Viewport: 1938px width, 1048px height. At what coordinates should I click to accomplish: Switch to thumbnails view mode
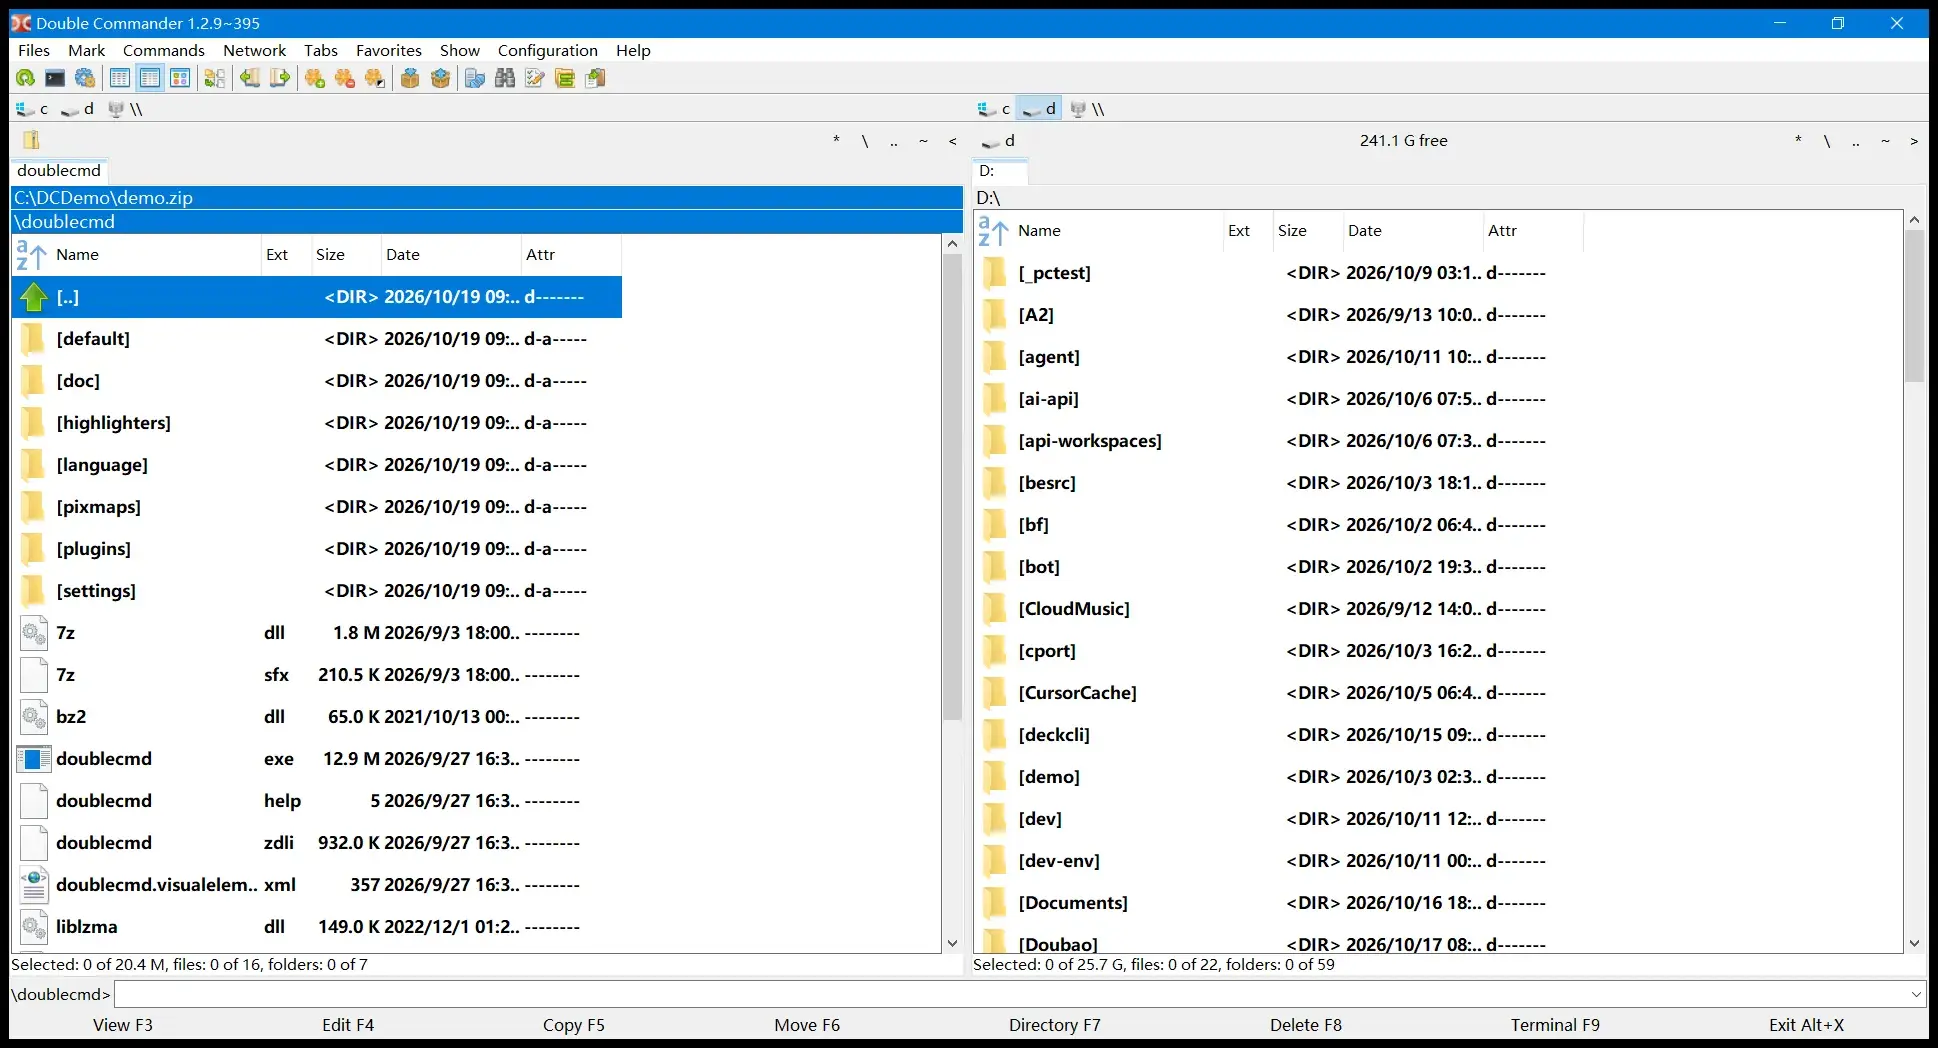[180, 78]
